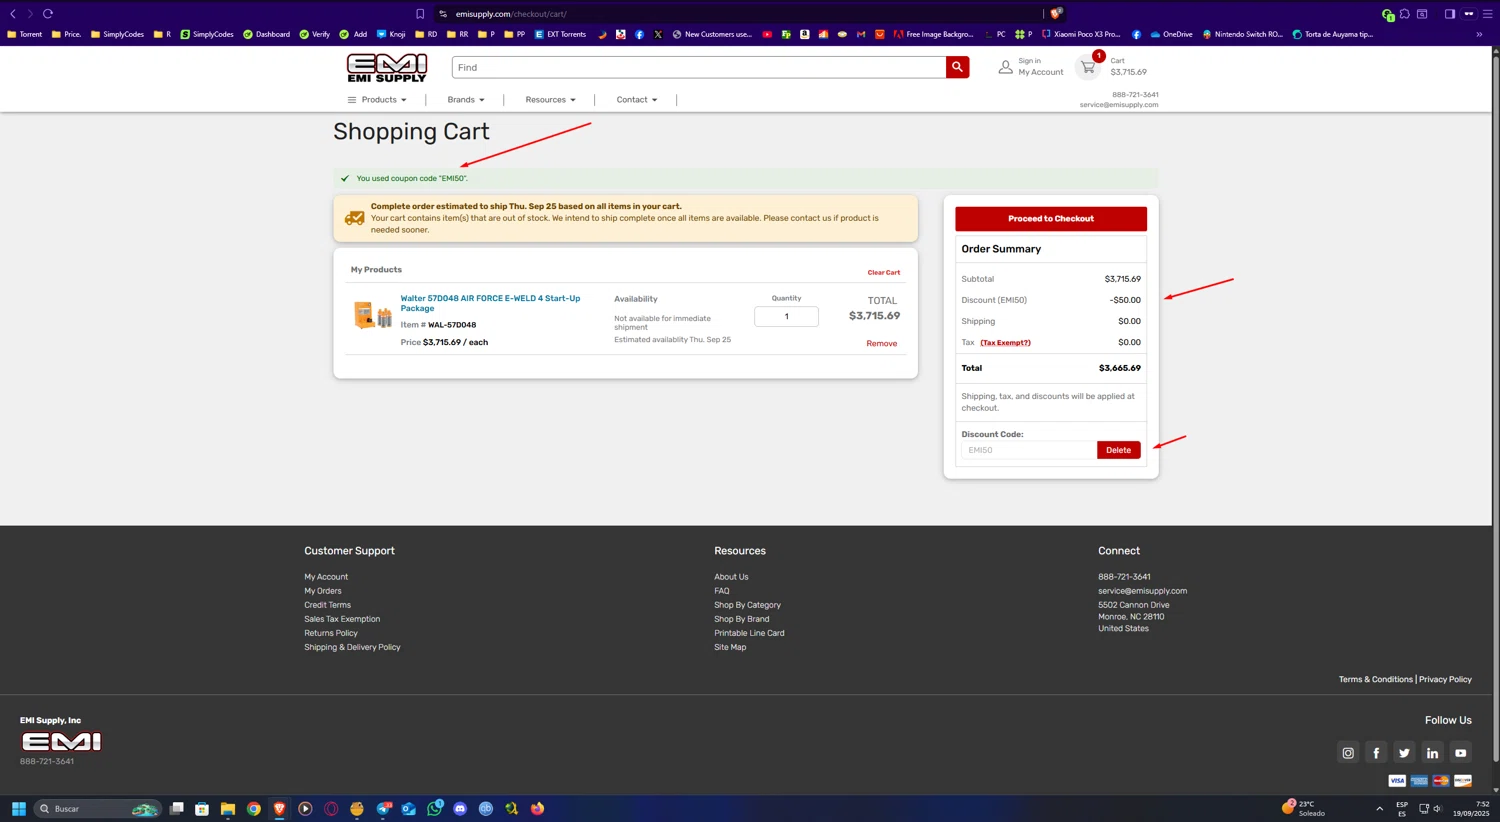Open Brave browser in the taskbar
1500x822 pixels.
click(x=279, y=809)
